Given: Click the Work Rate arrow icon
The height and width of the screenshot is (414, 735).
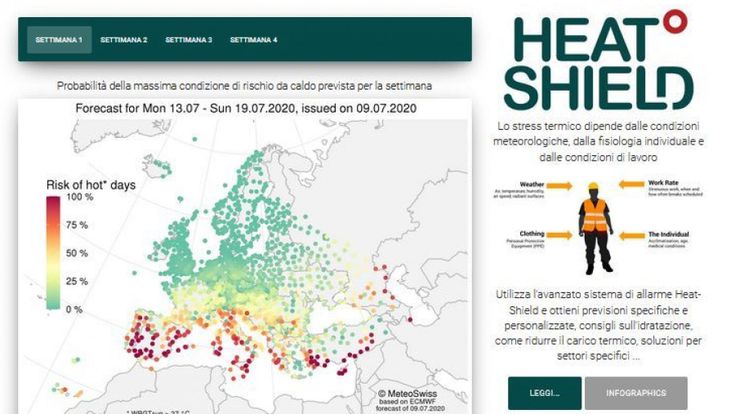Looking at the screenshot, I should (632, 185).
